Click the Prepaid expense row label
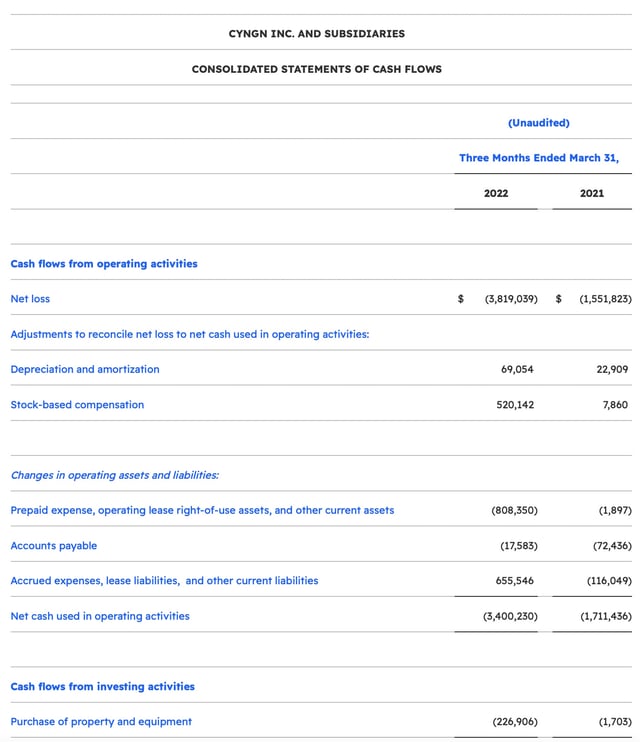The width and height of the screenshot is (640, 742). coord(202,510)
